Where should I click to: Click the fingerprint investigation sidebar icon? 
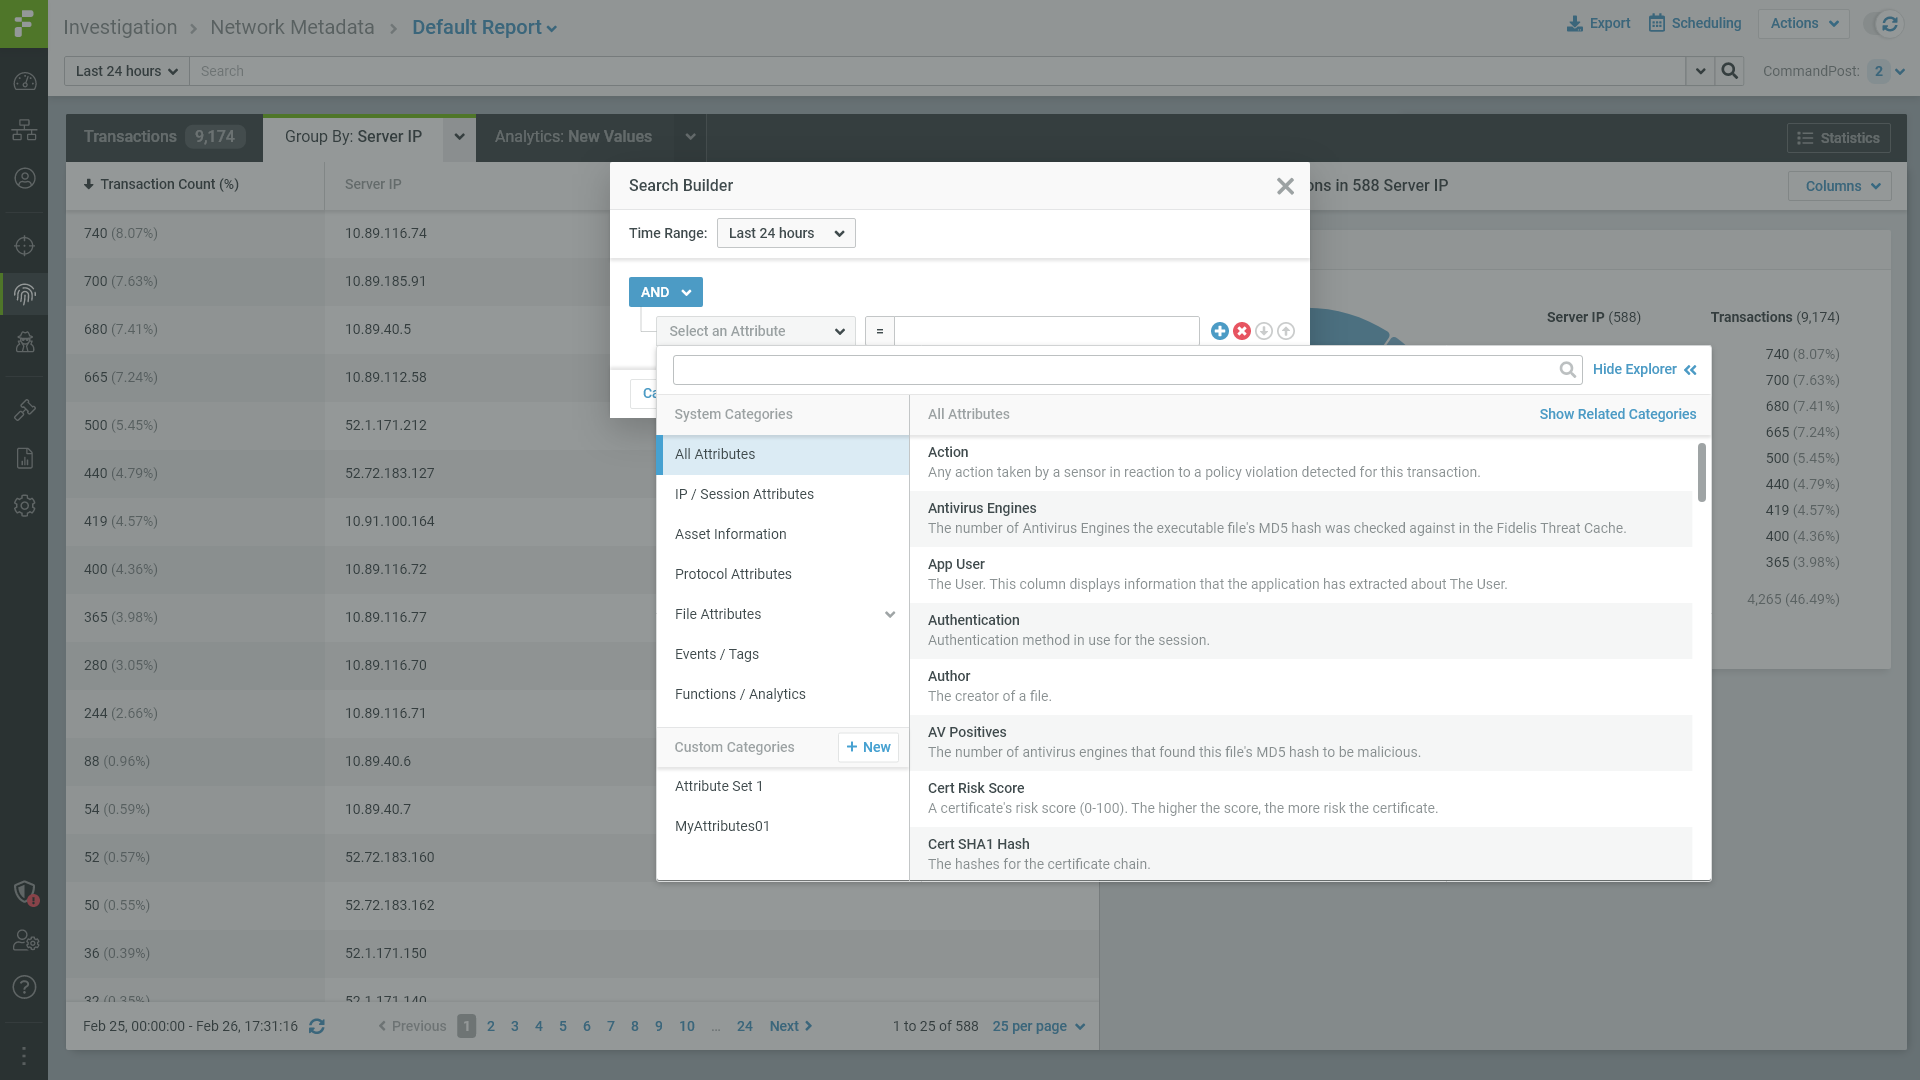point(24,294)
